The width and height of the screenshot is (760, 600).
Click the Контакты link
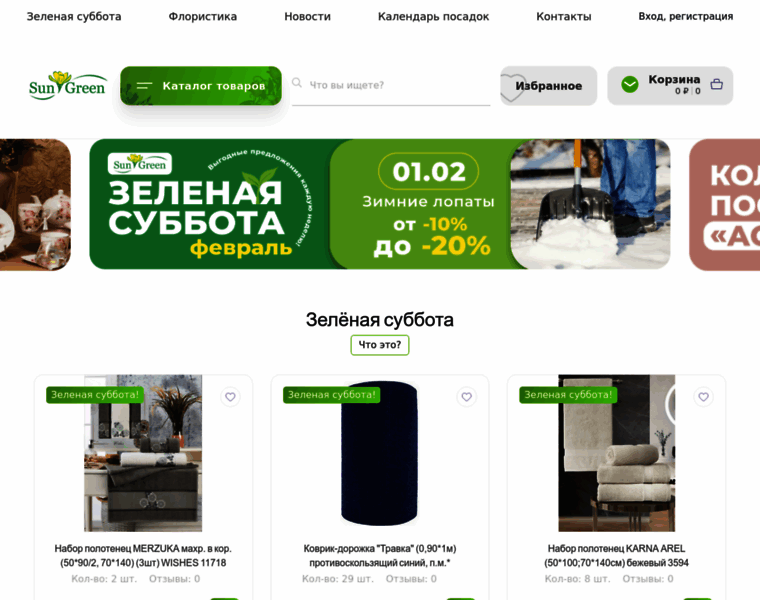coord(564,16)
